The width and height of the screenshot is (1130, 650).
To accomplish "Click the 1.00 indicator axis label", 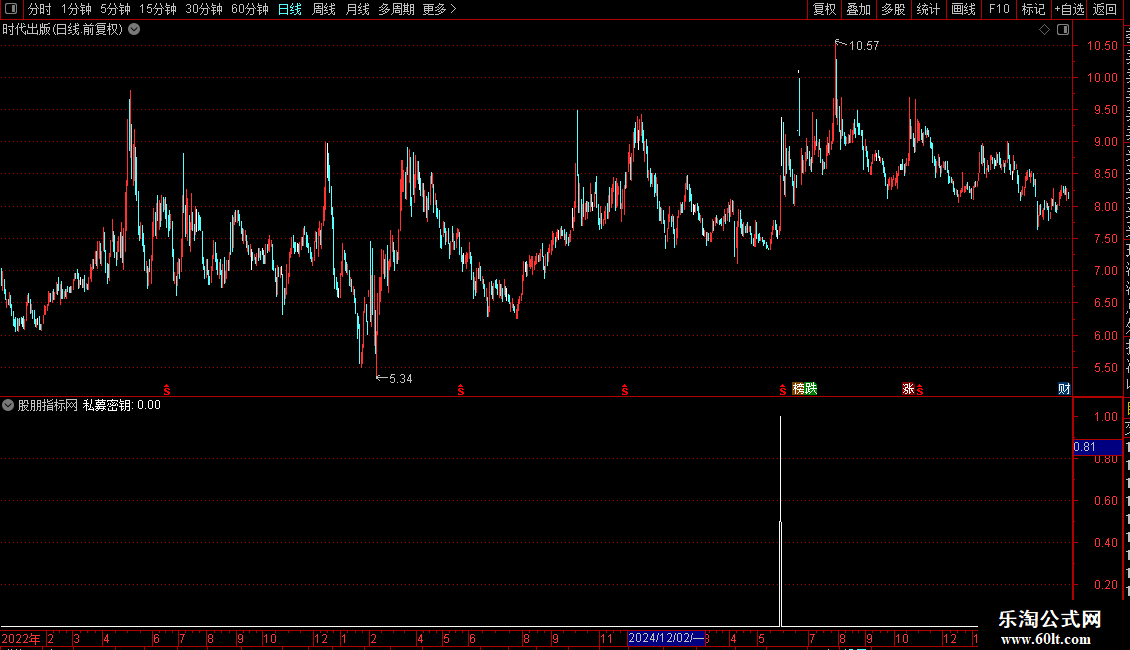I will tap(1105, 417).
